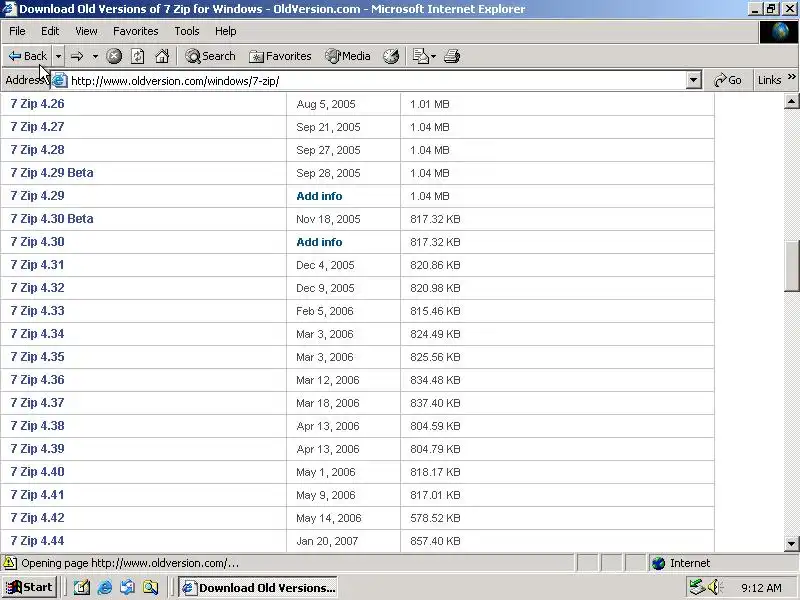Viewport: 800px width, 600px height.
Task: Open the Help menu
Action: pos(226,31)
